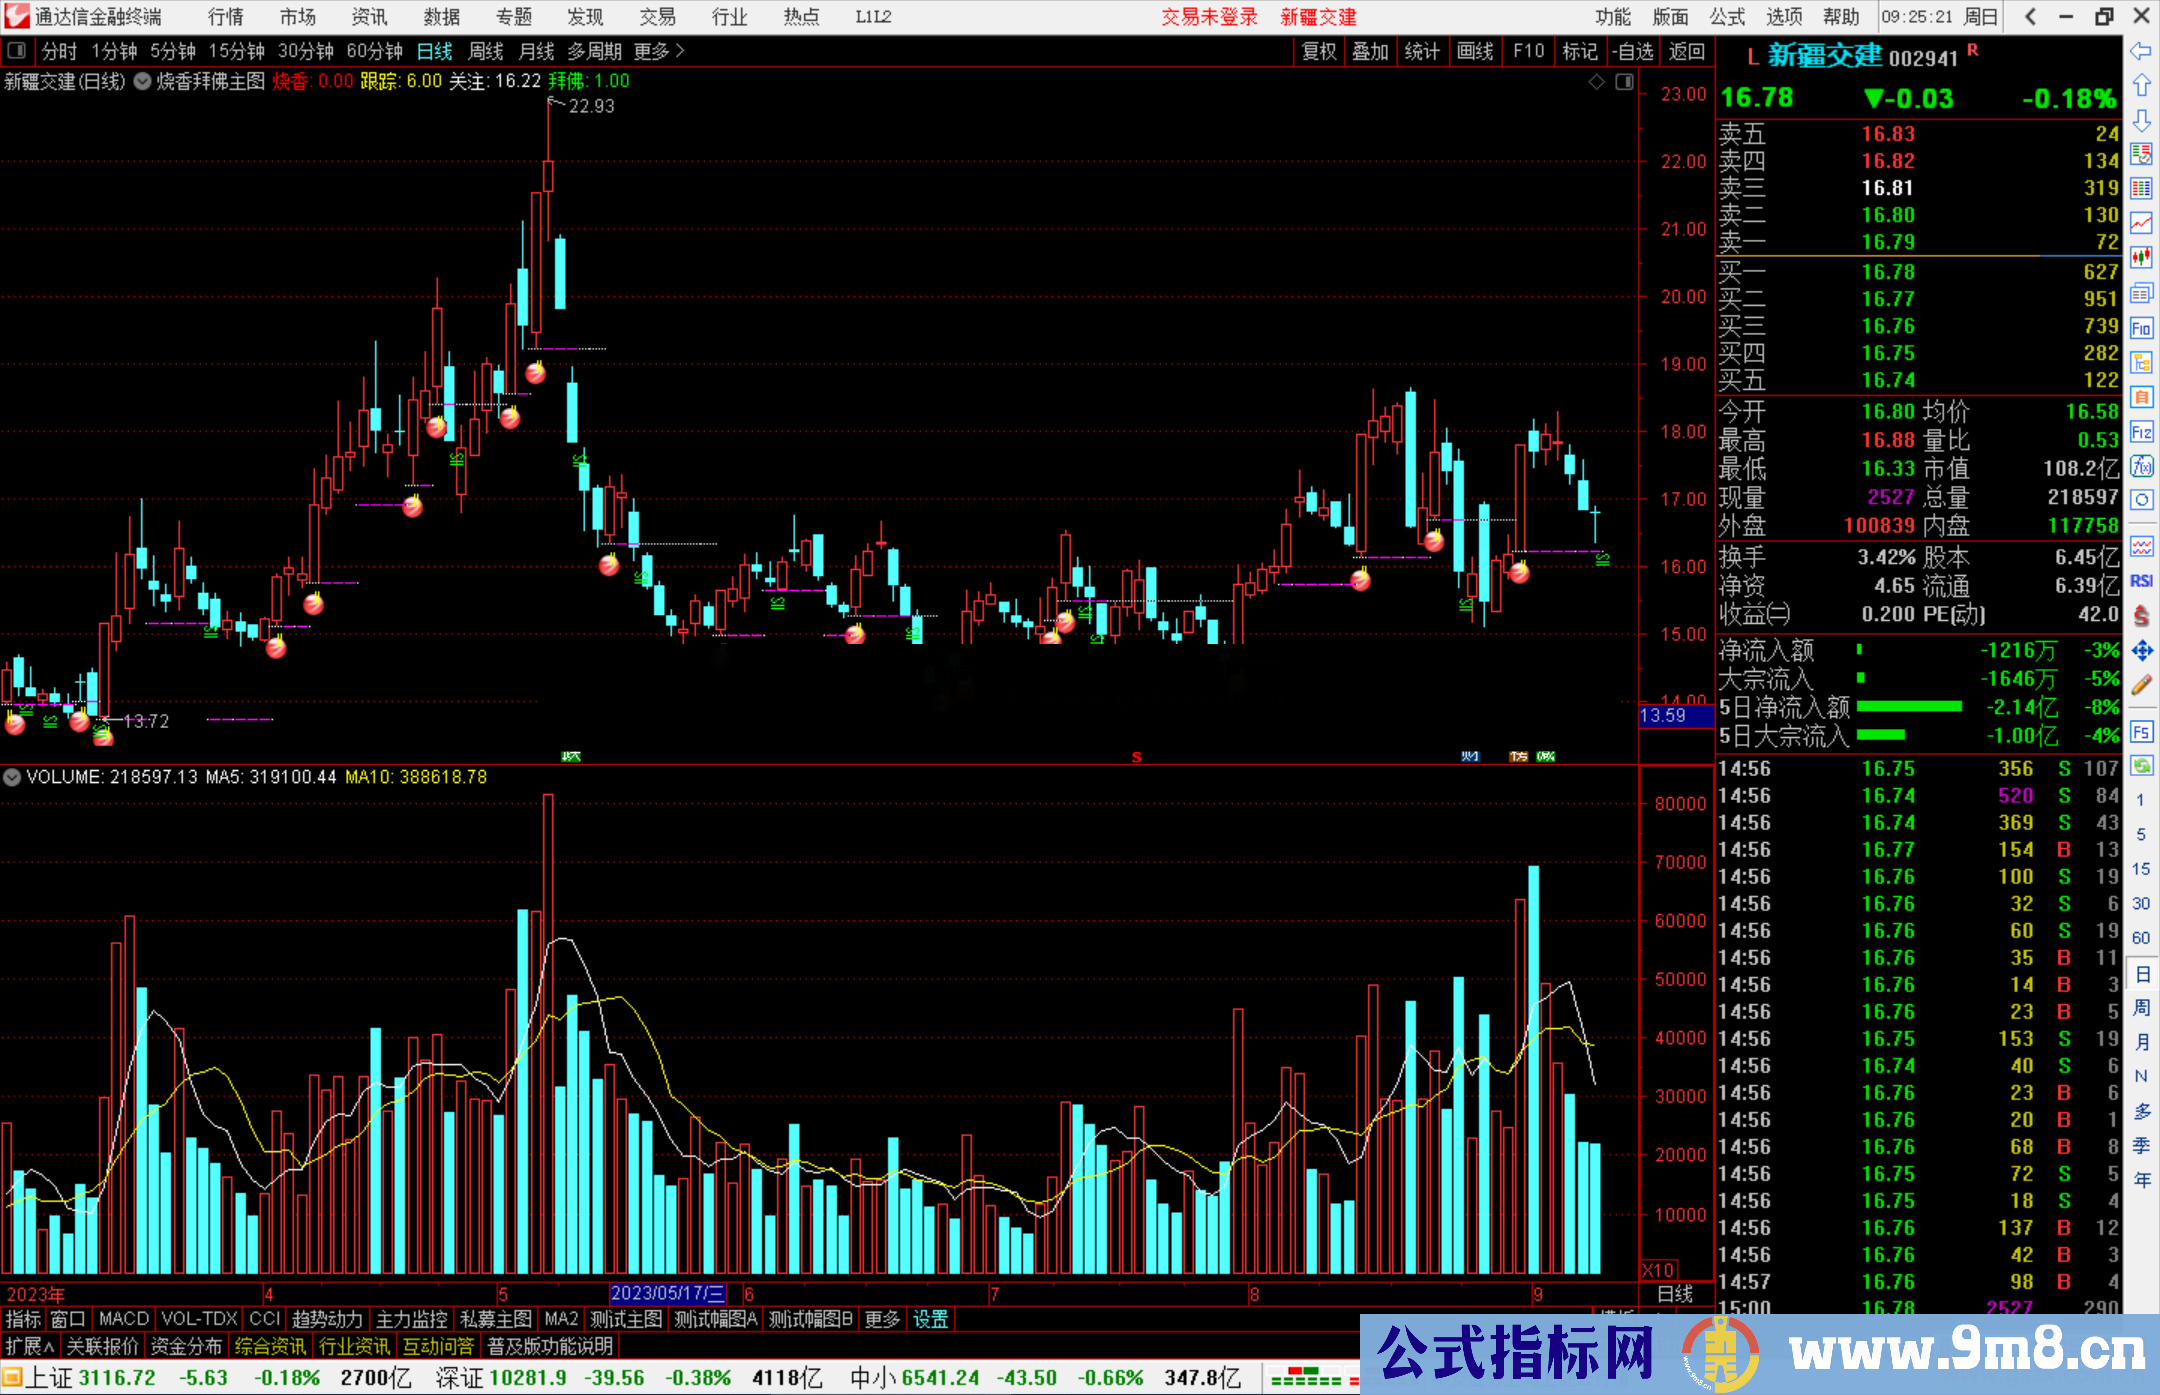
Task: Click the trend line chart sidebar icon
Action: pos(2141,222)
